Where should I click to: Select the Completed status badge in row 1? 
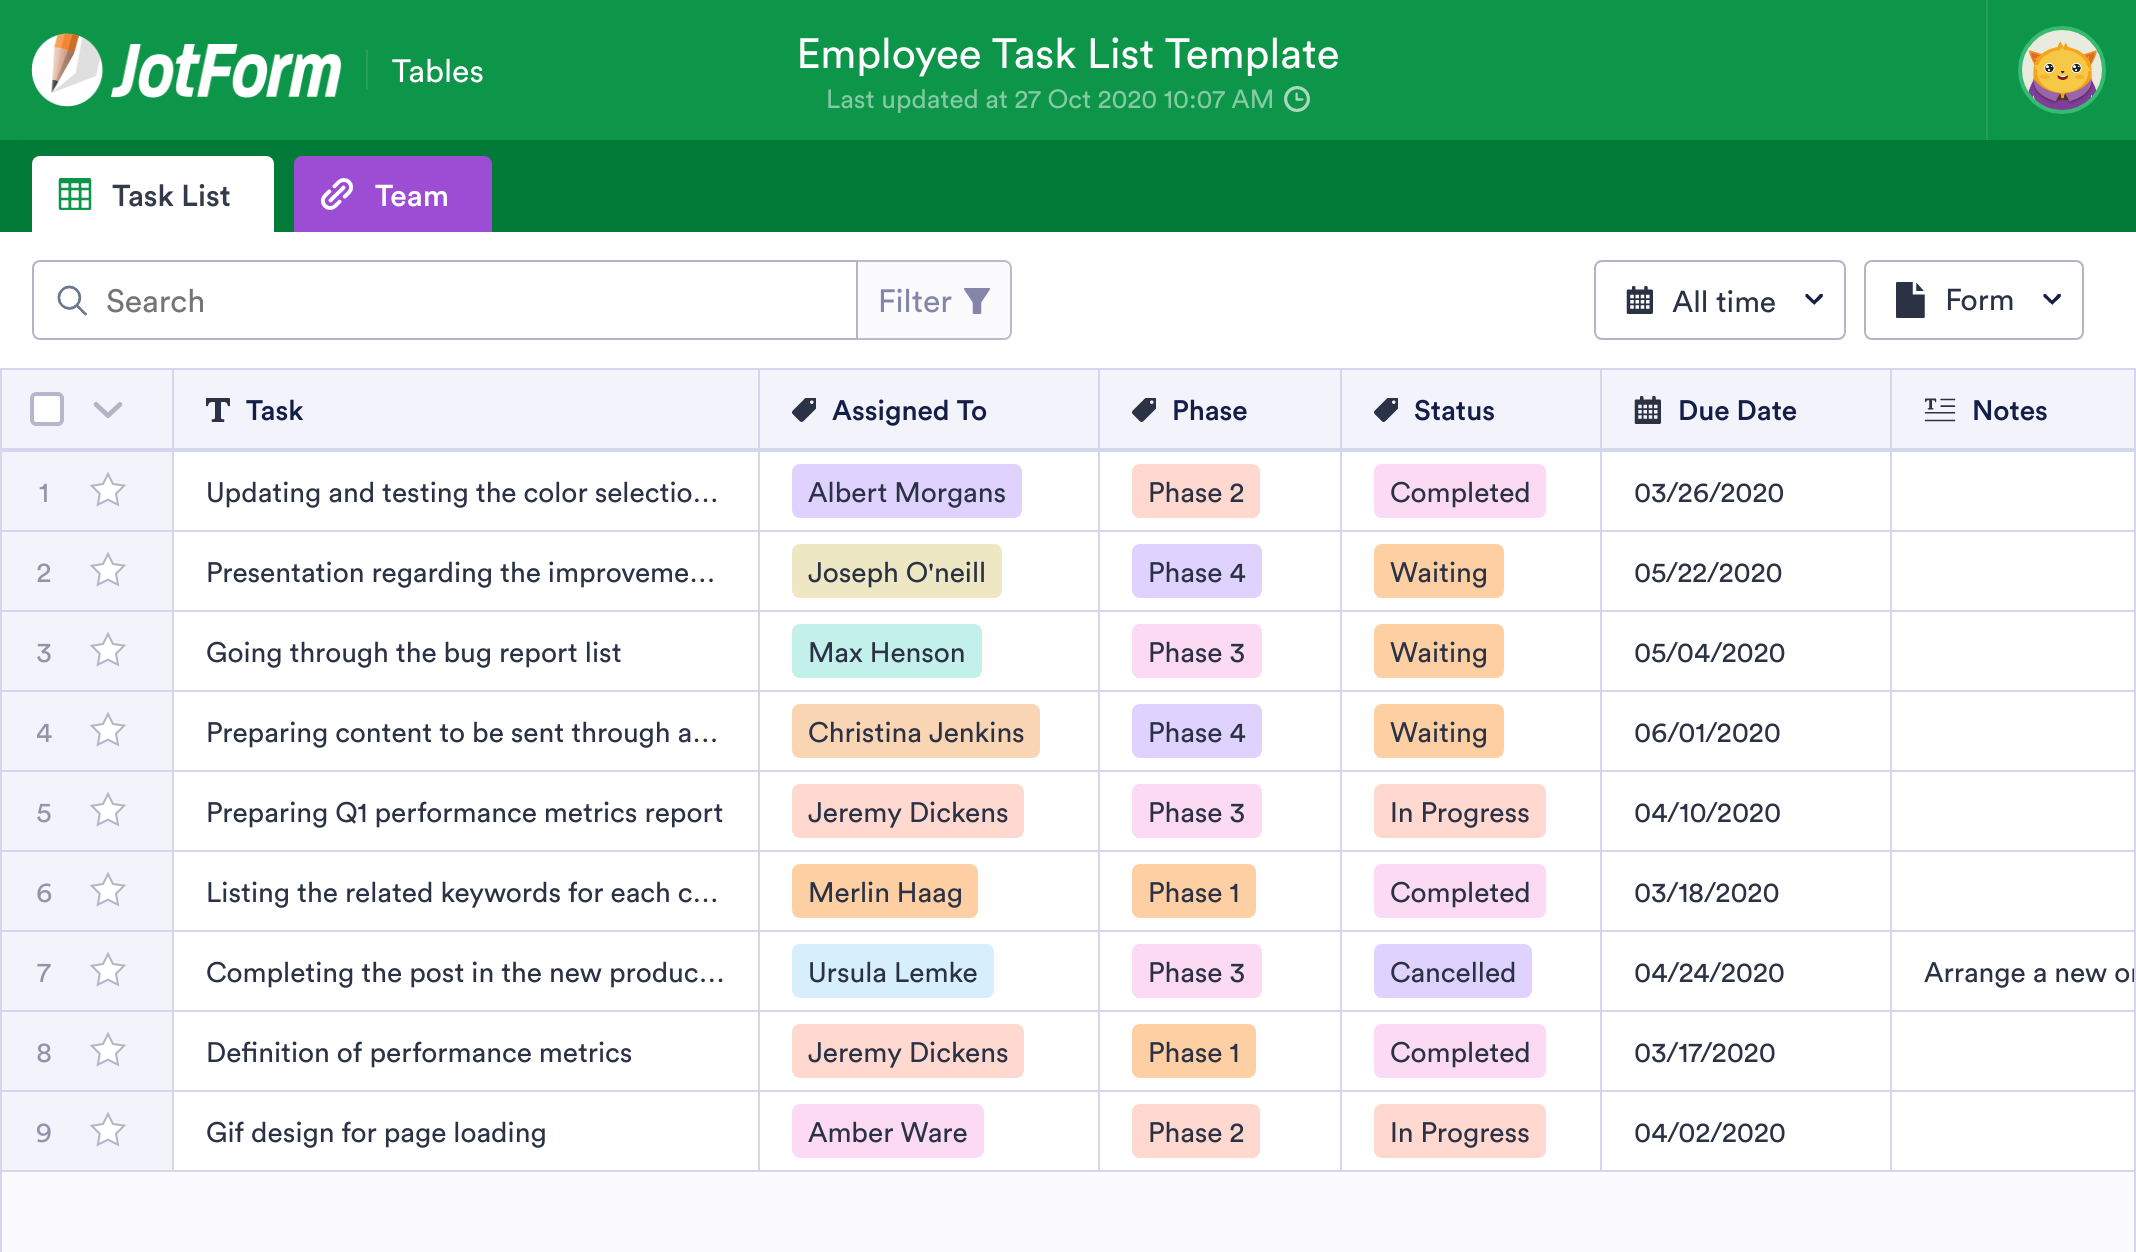click(1458, 492)
